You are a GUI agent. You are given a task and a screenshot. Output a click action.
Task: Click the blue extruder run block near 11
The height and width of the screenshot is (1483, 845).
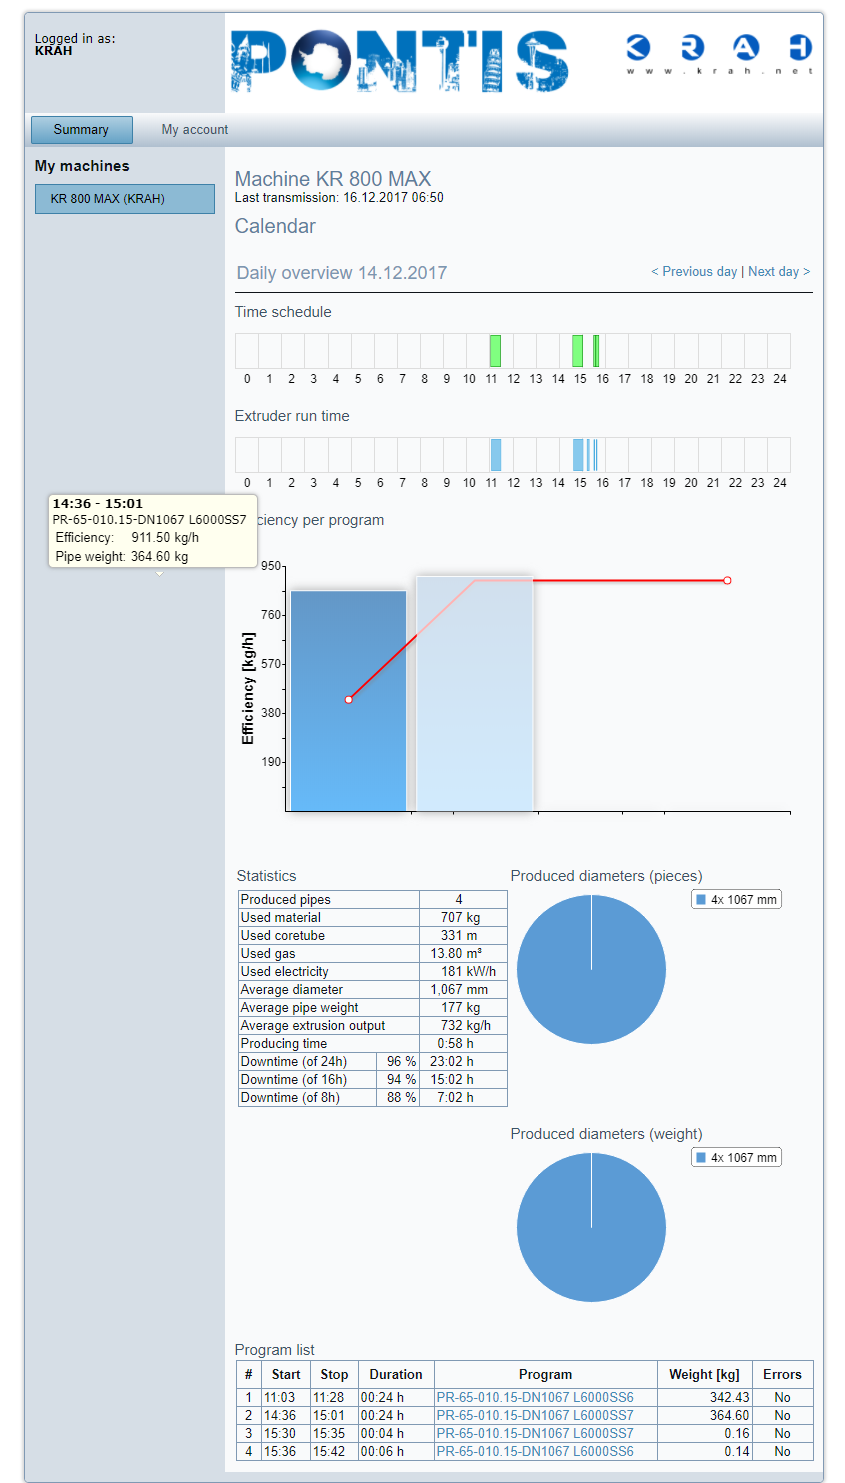tap(495, 455)
